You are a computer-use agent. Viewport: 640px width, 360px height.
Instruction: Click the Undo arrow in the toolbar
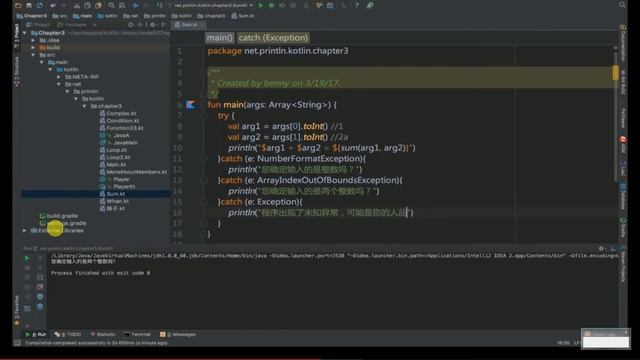(x=53, y=5)
